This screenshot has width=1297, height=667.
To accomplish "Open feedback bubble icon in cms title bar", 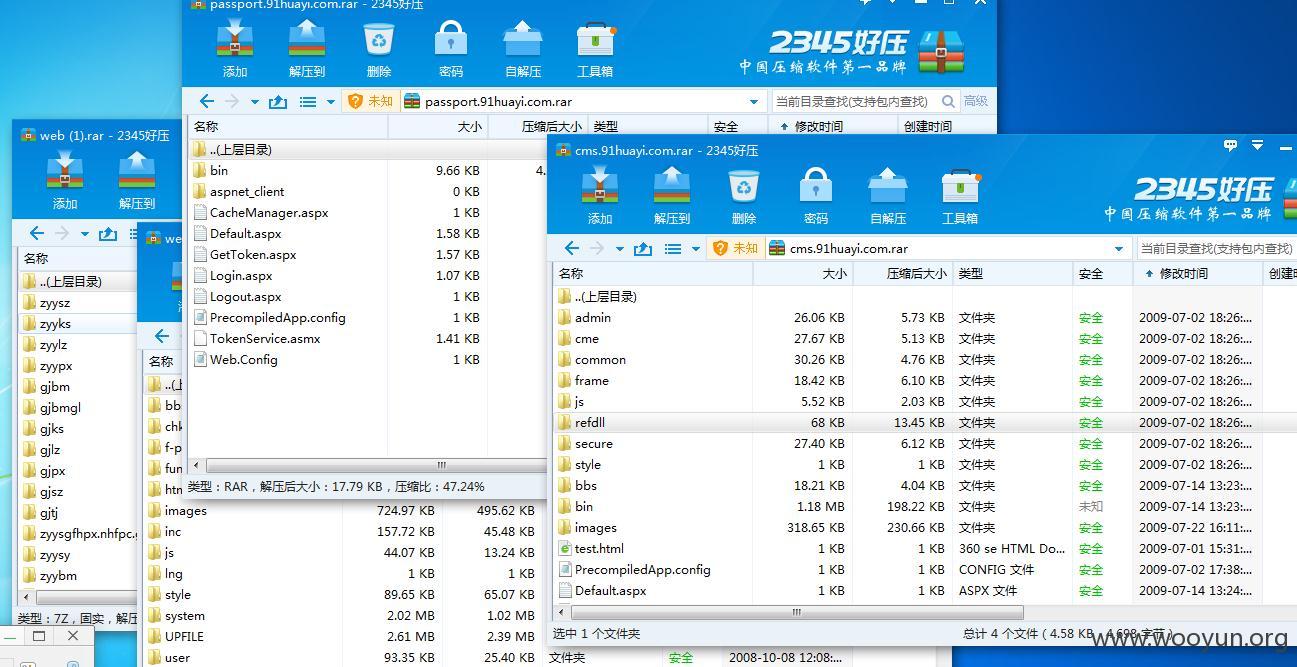I will (1230, 146).
